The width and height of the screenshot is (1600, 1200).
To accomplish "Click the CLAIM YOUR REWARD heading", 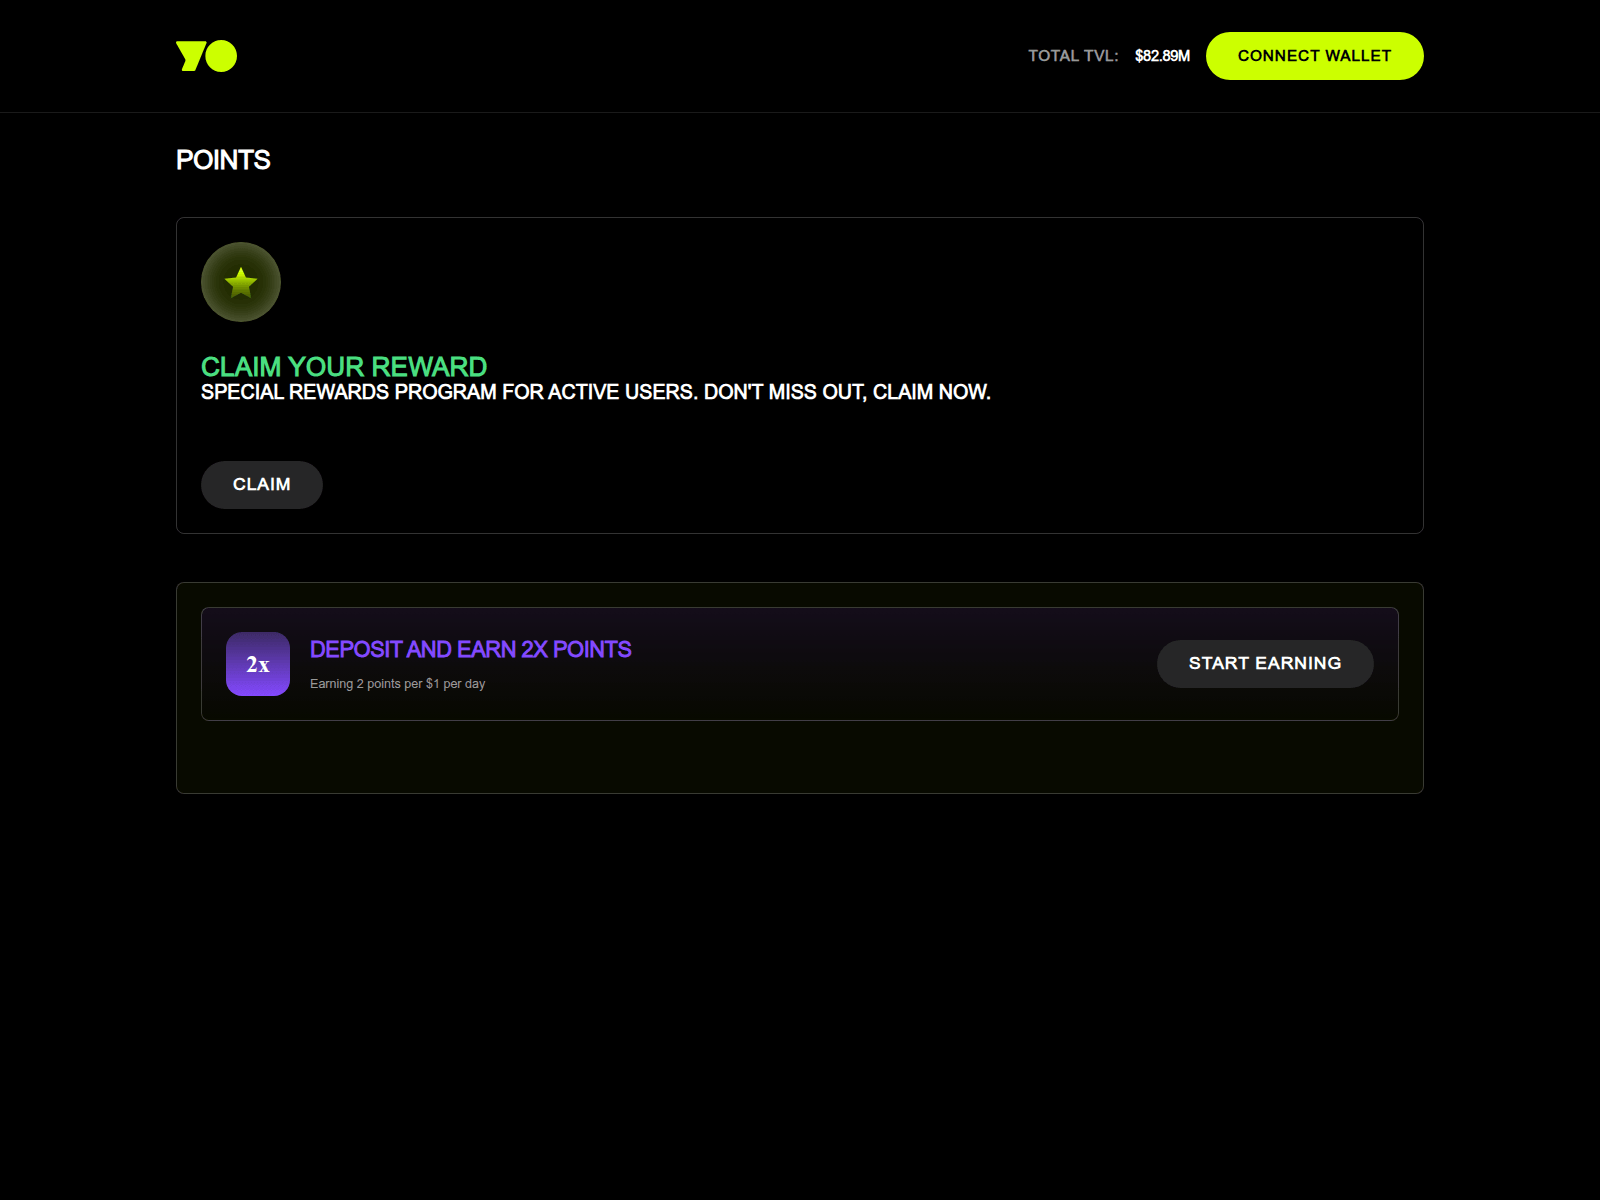I will coord(343,366).
